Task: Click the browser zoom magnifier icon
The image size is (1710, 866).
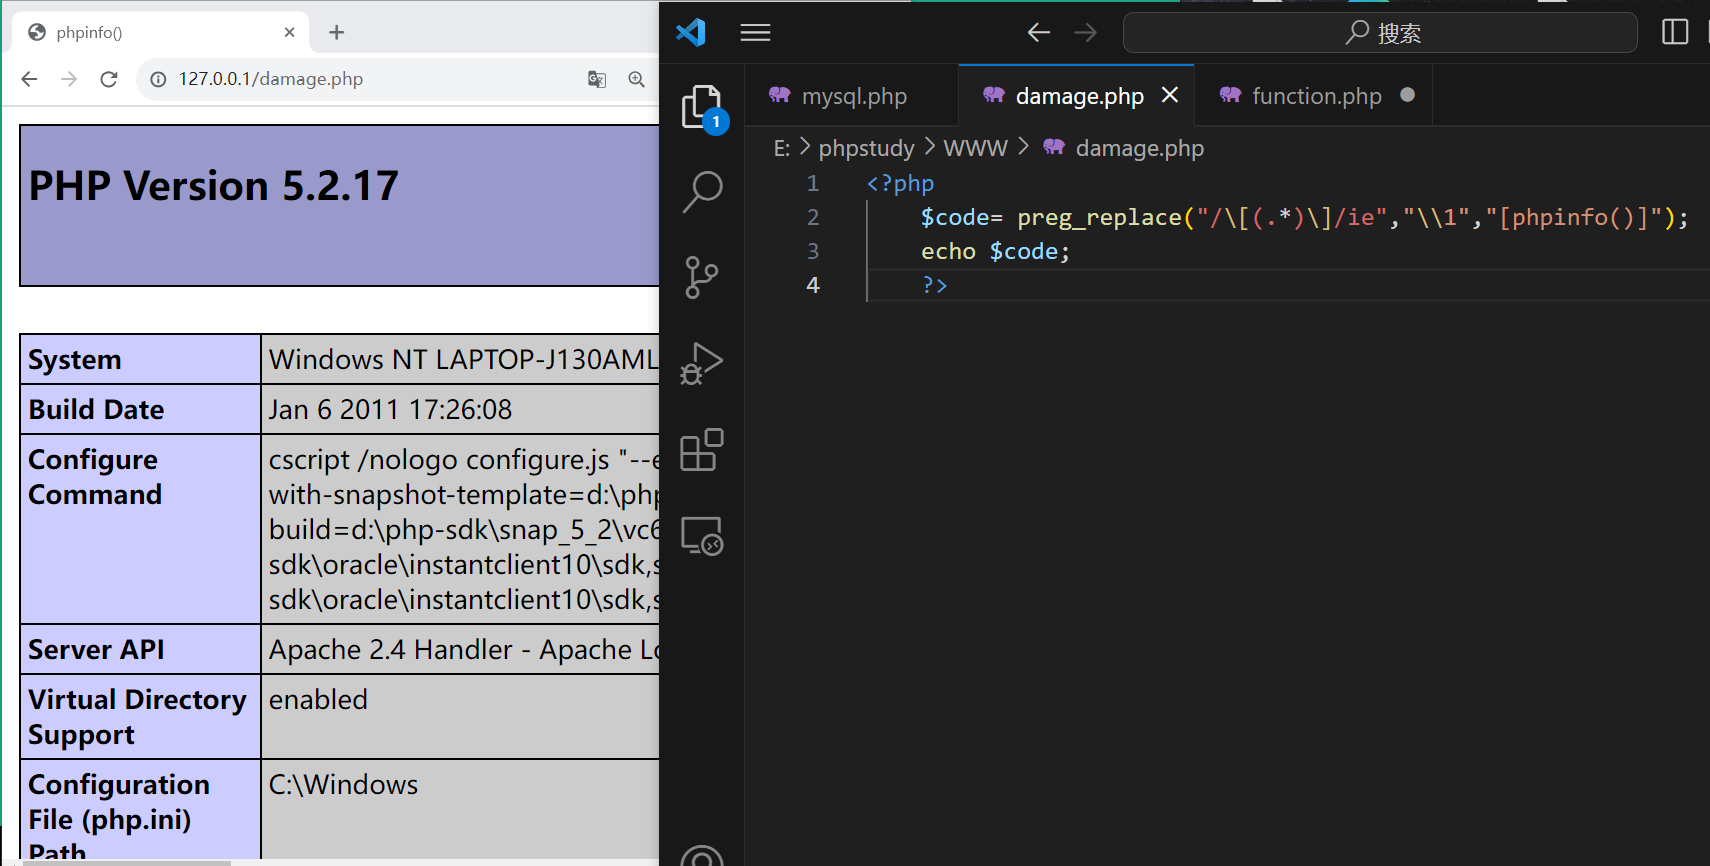Action: tap(636, 79)
